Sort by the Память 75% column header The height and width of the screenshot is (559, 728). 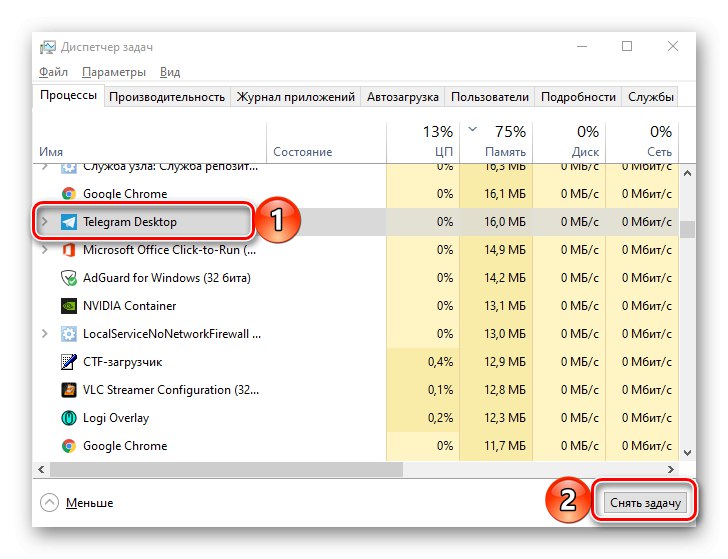[x=496, y=142]
